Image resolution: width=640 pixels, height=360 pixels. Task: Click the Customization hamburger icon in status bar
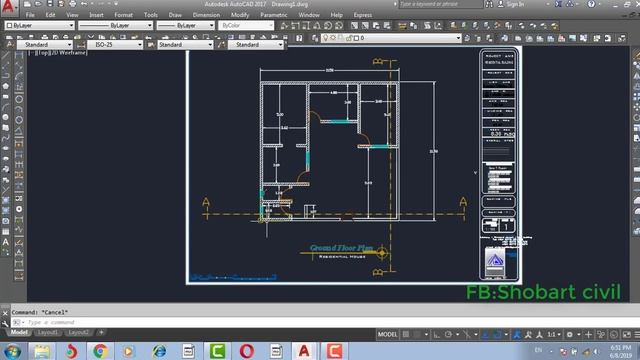[x=636, y=335]
